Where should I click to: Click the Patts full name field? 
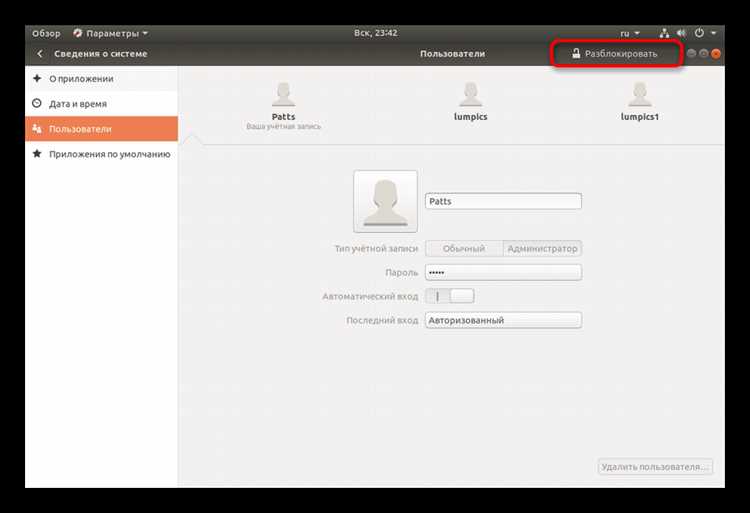[503, 201]
